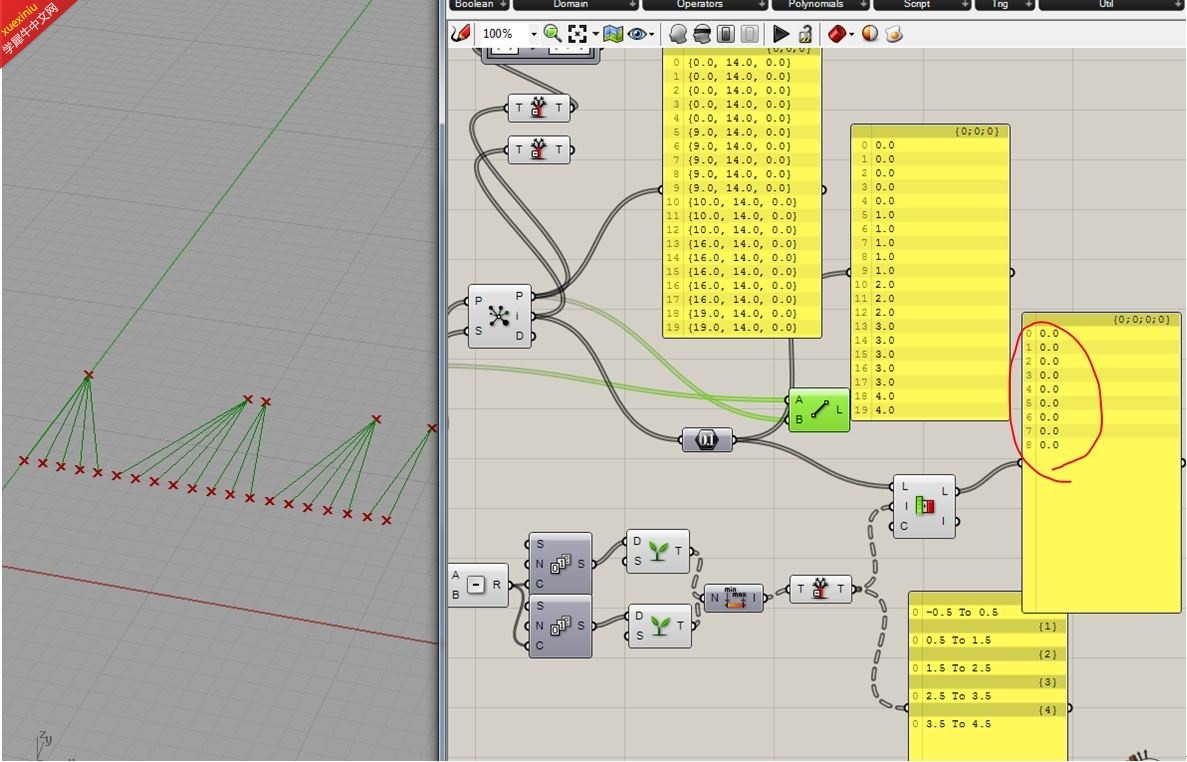Screen dimensions: 1187x762
Task: Expand the Script panel
Action: coord(922,5)
